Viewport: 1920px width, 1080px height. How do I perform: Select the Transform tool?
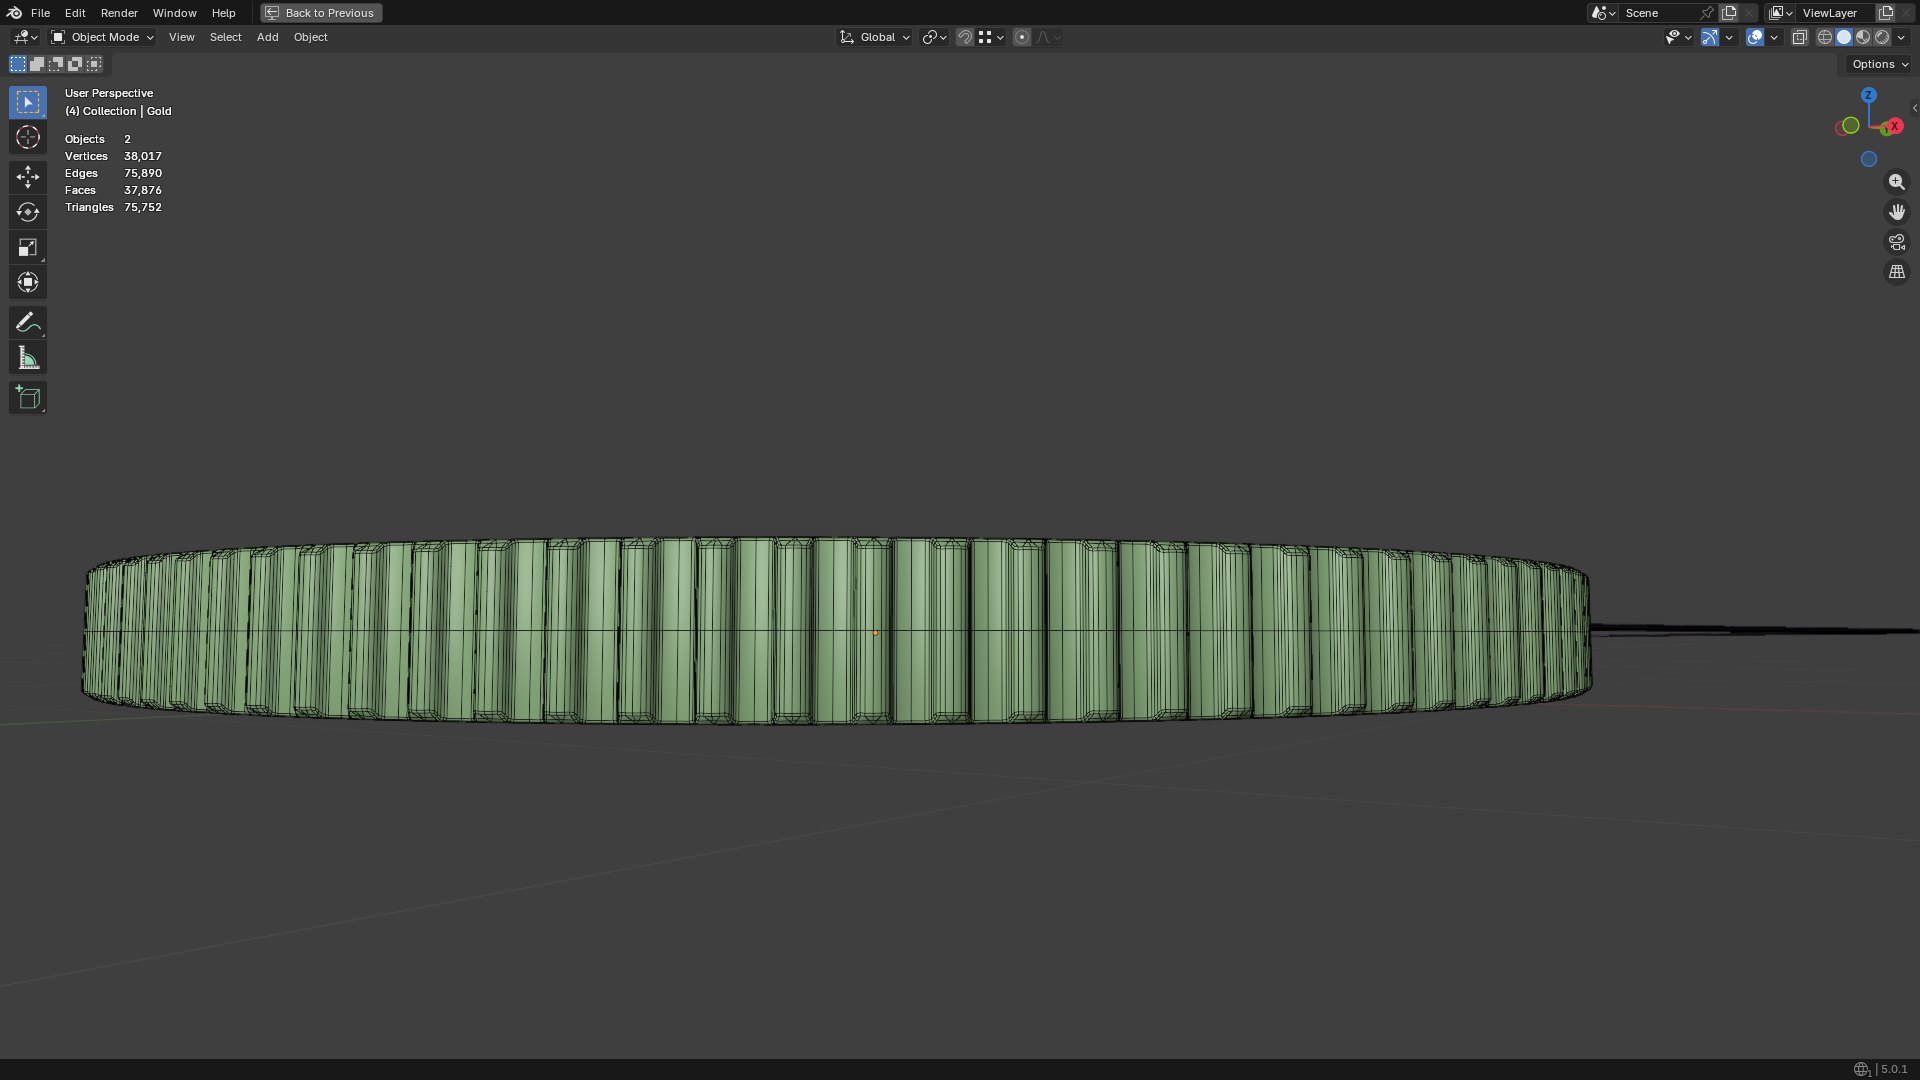pos(28,282)
